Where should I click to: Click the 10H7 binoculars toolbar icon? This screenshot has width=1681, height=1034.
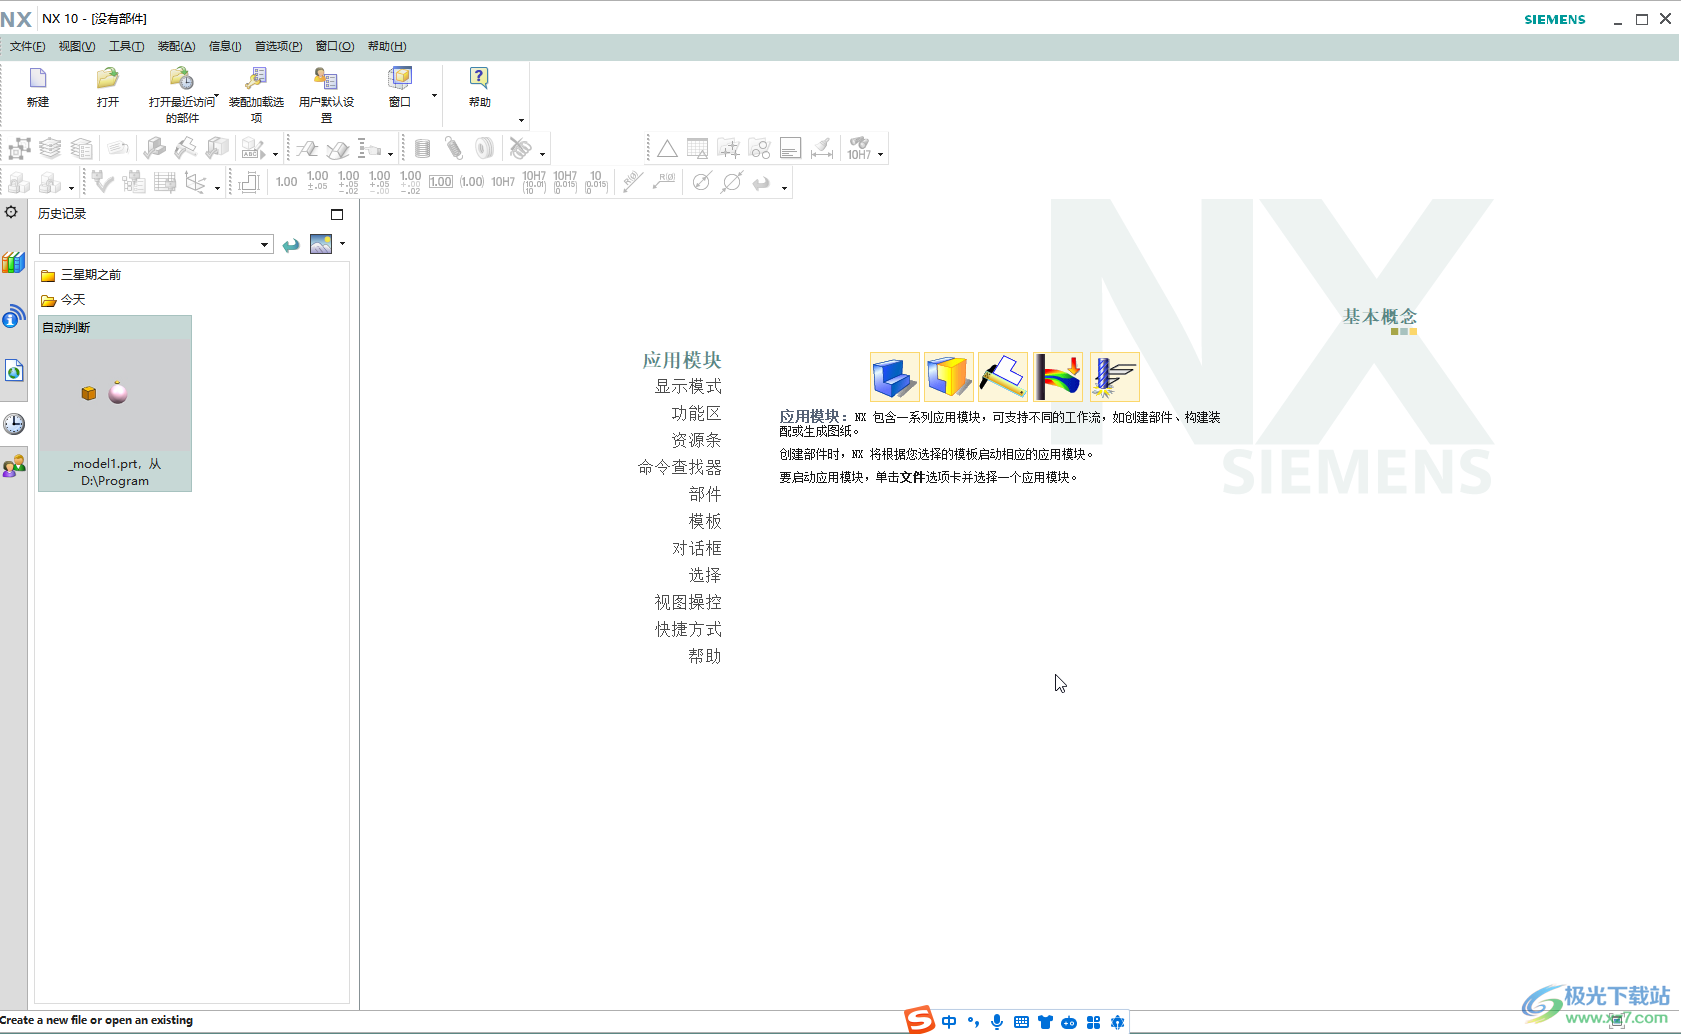pos(859,149)
